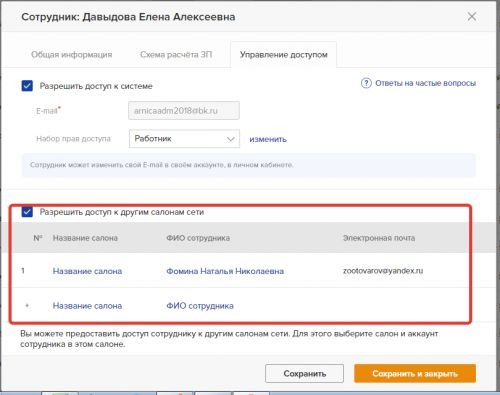Click the 'Название салона' column header
Viewport: 500px width, 395px height.
[85, 238]
